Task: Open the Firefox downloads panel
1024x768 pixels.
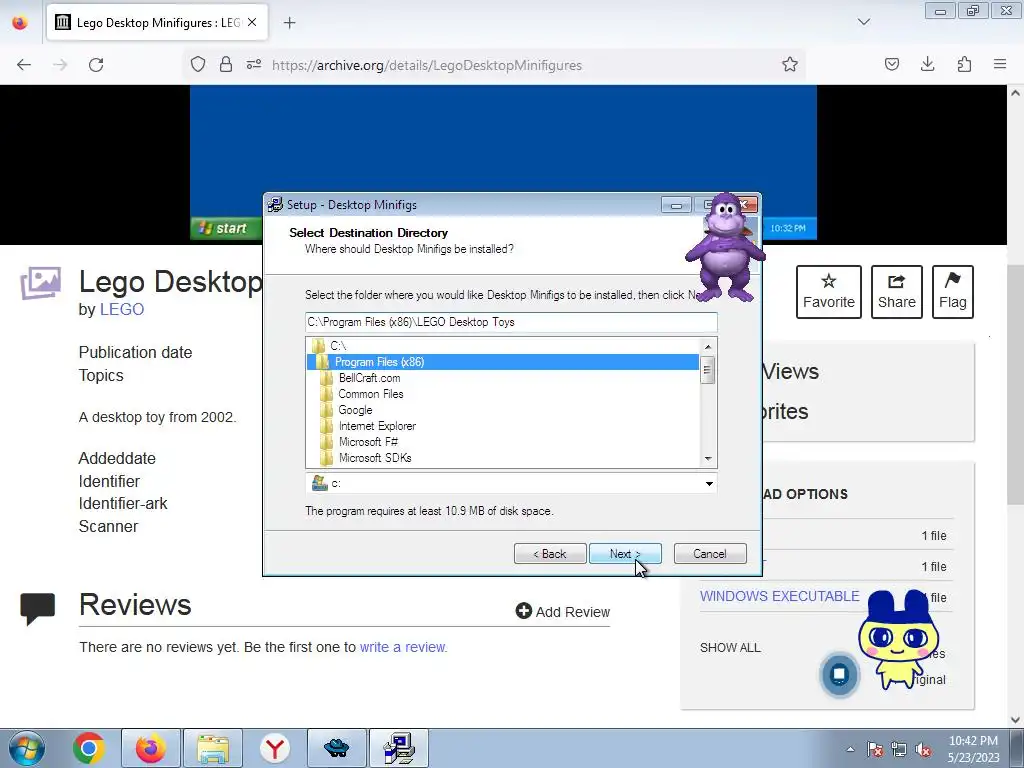Action: pyautogui.click(x=927, y=64)
